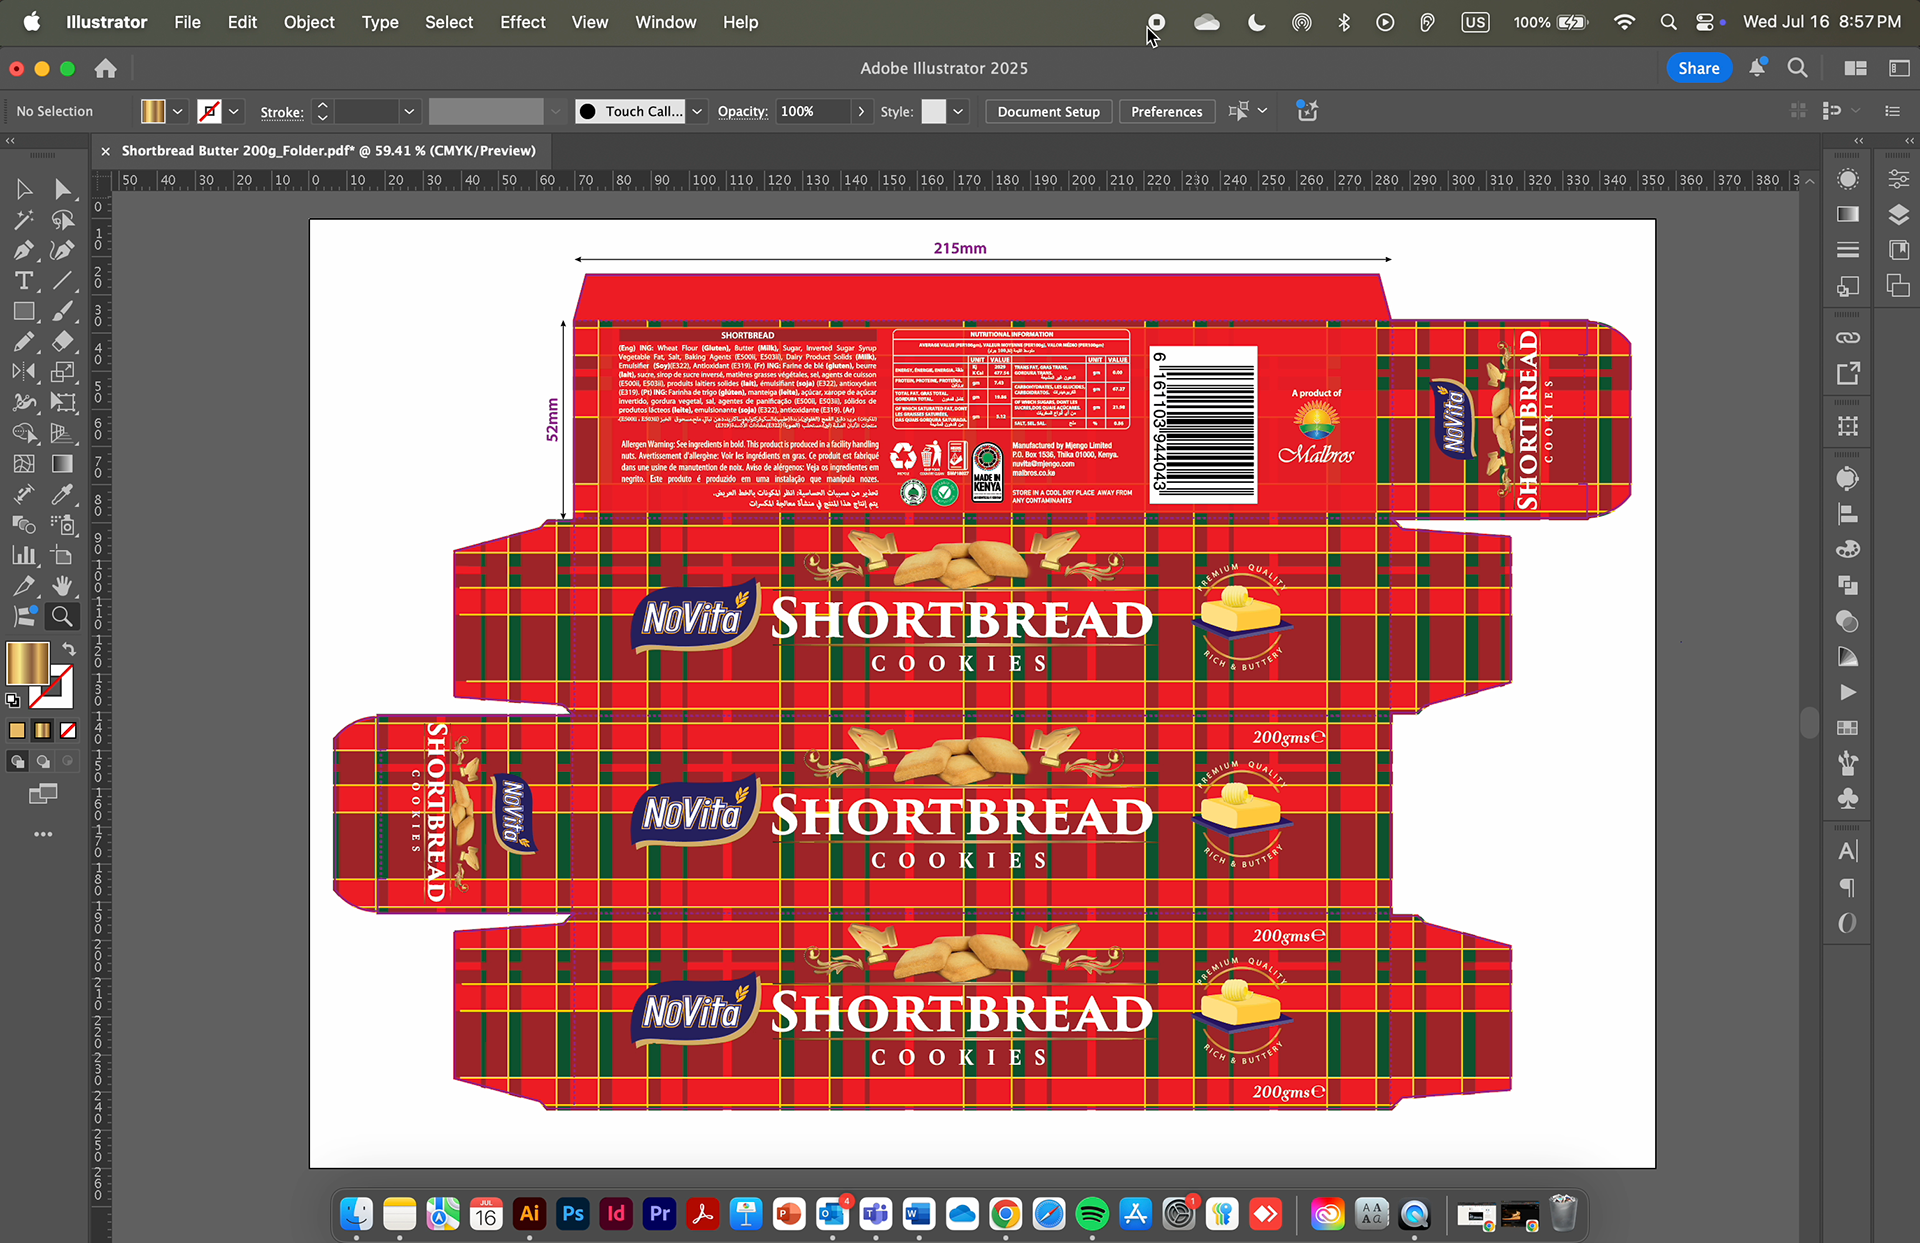Open the Layers panel icon
Viewport: 1920px width, 1243px height.
click(x=1898, y=214)
